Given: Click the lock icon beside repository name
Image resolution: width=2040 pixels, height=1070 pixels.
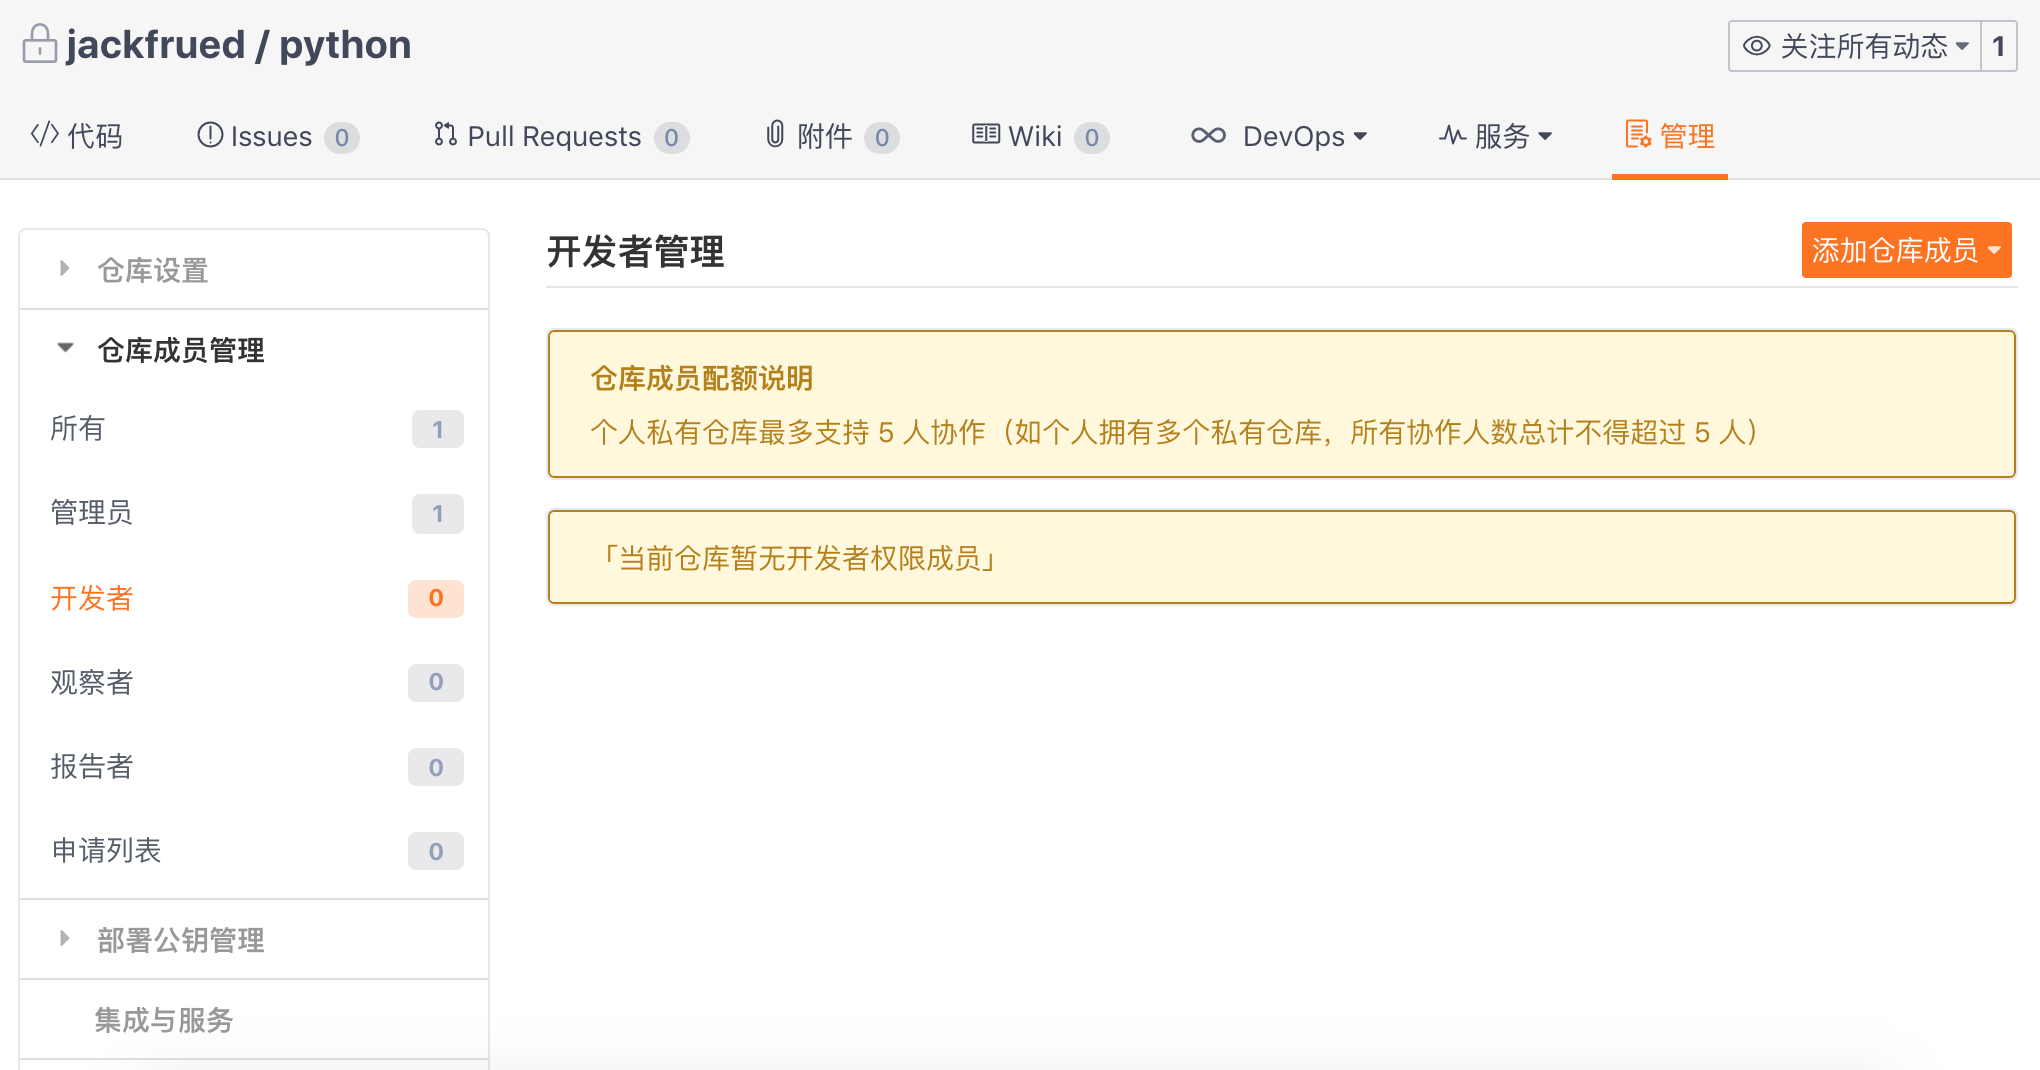Looking at the screenshot, I should pyautogui.click(x=38, y=44).
